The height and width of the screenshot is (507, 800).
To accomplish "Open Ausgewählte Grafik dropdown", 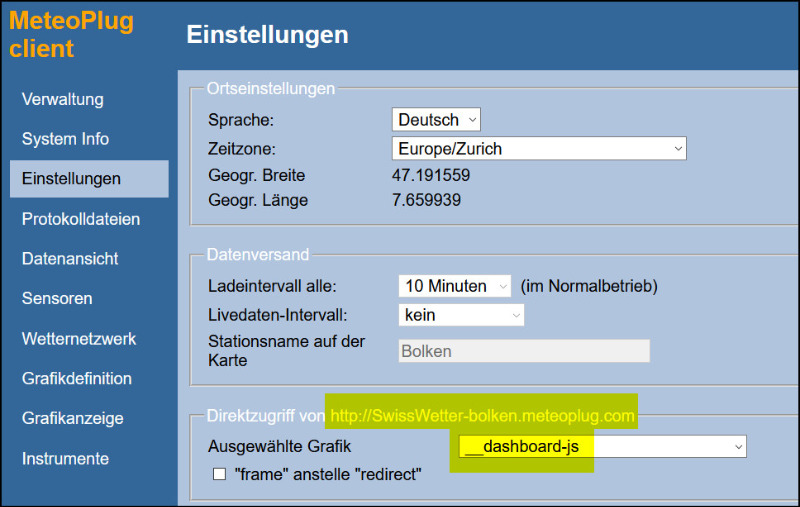I will (x=603, y=446).
